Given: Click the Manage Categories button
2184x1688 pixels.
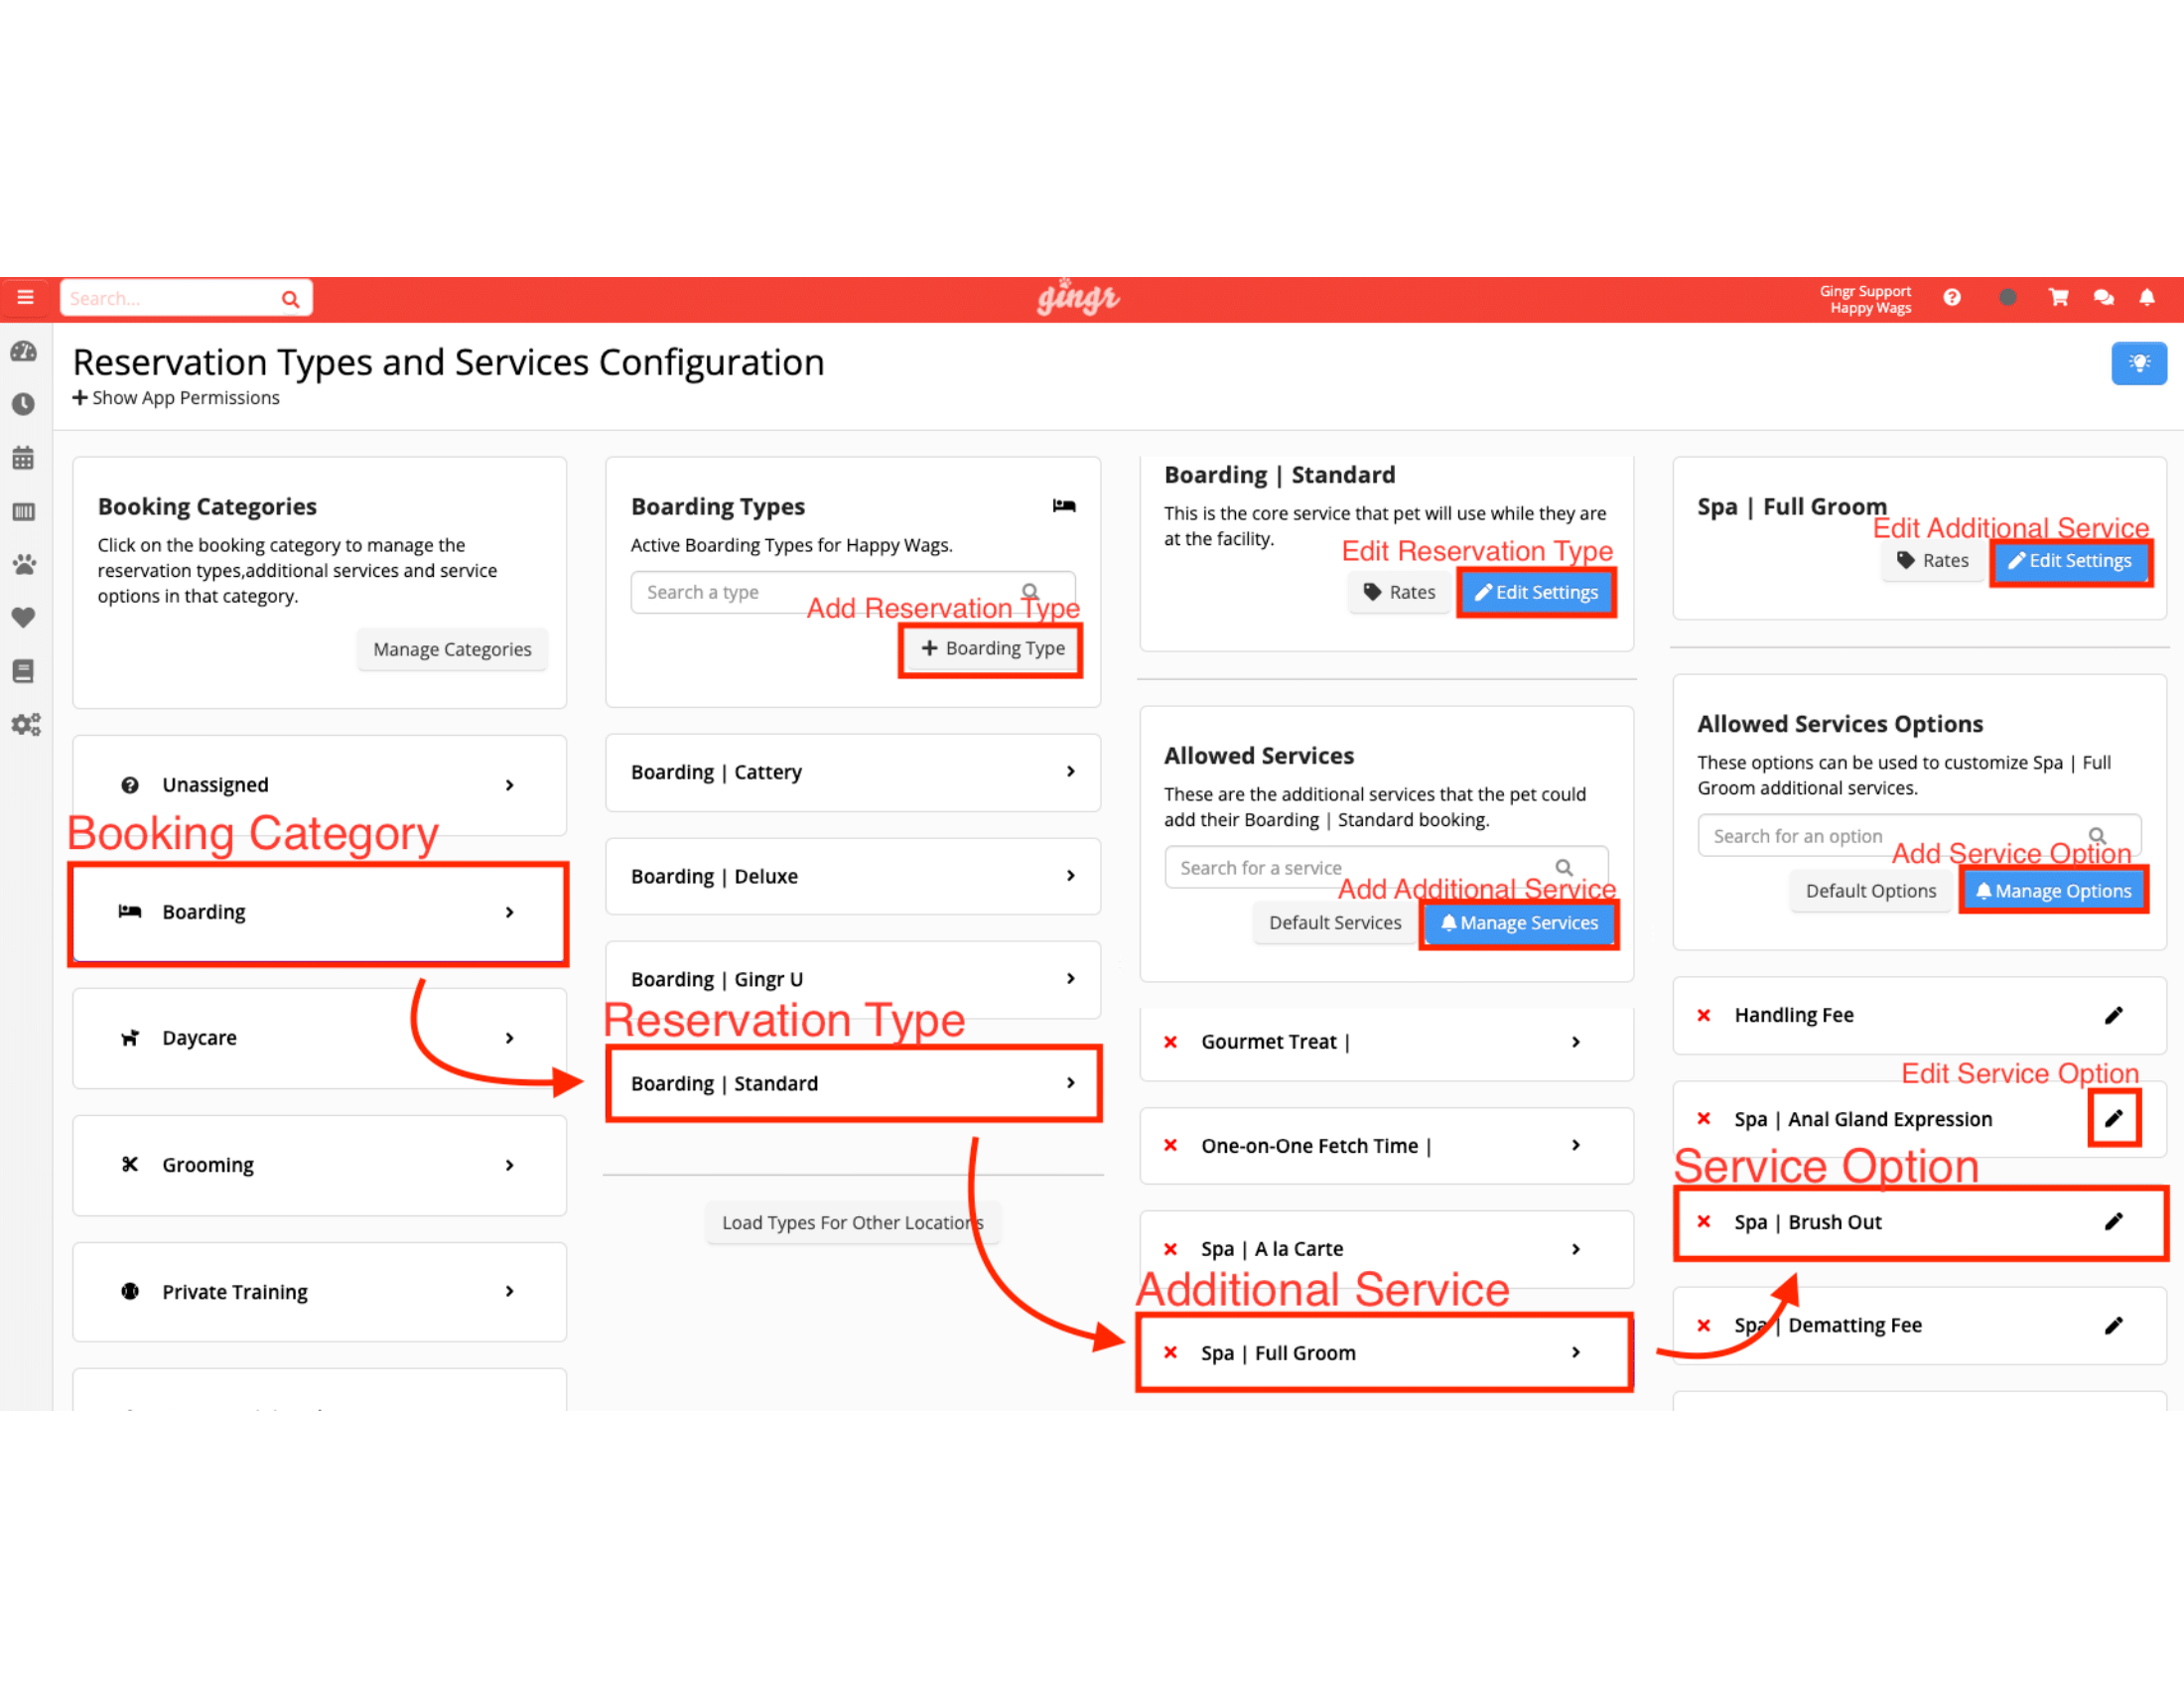Looking at the screenshot, I should coord(452,649).
